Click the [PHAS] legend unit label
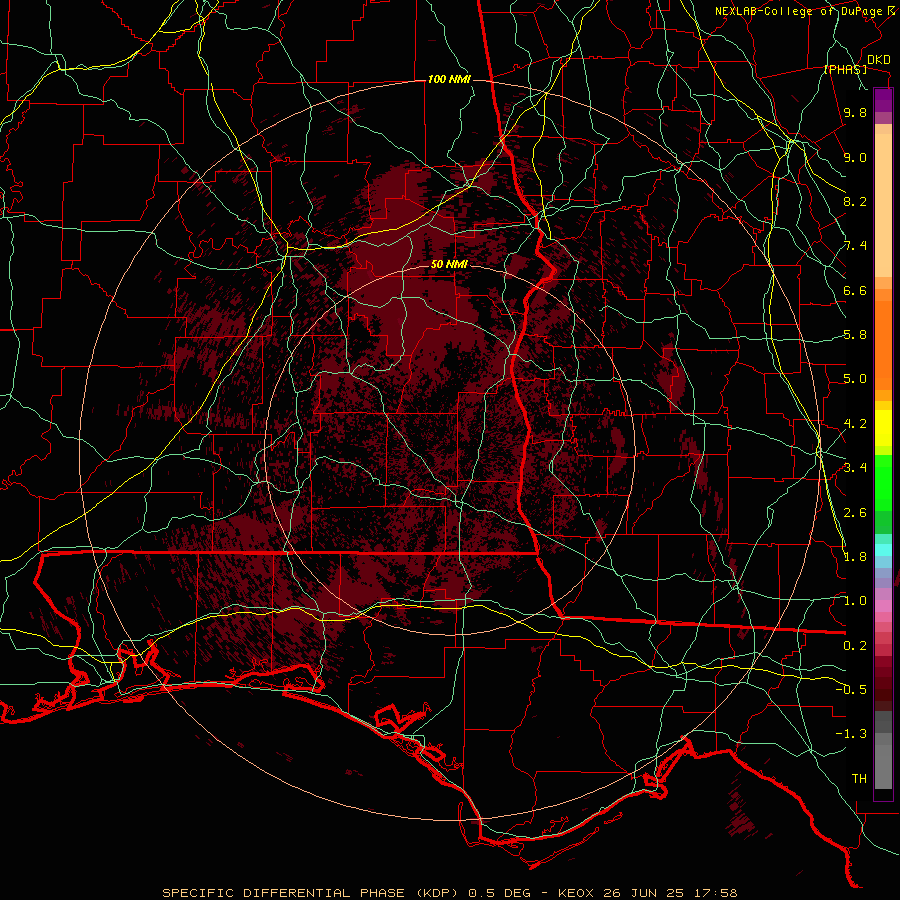900x900 pixels. 845,69
